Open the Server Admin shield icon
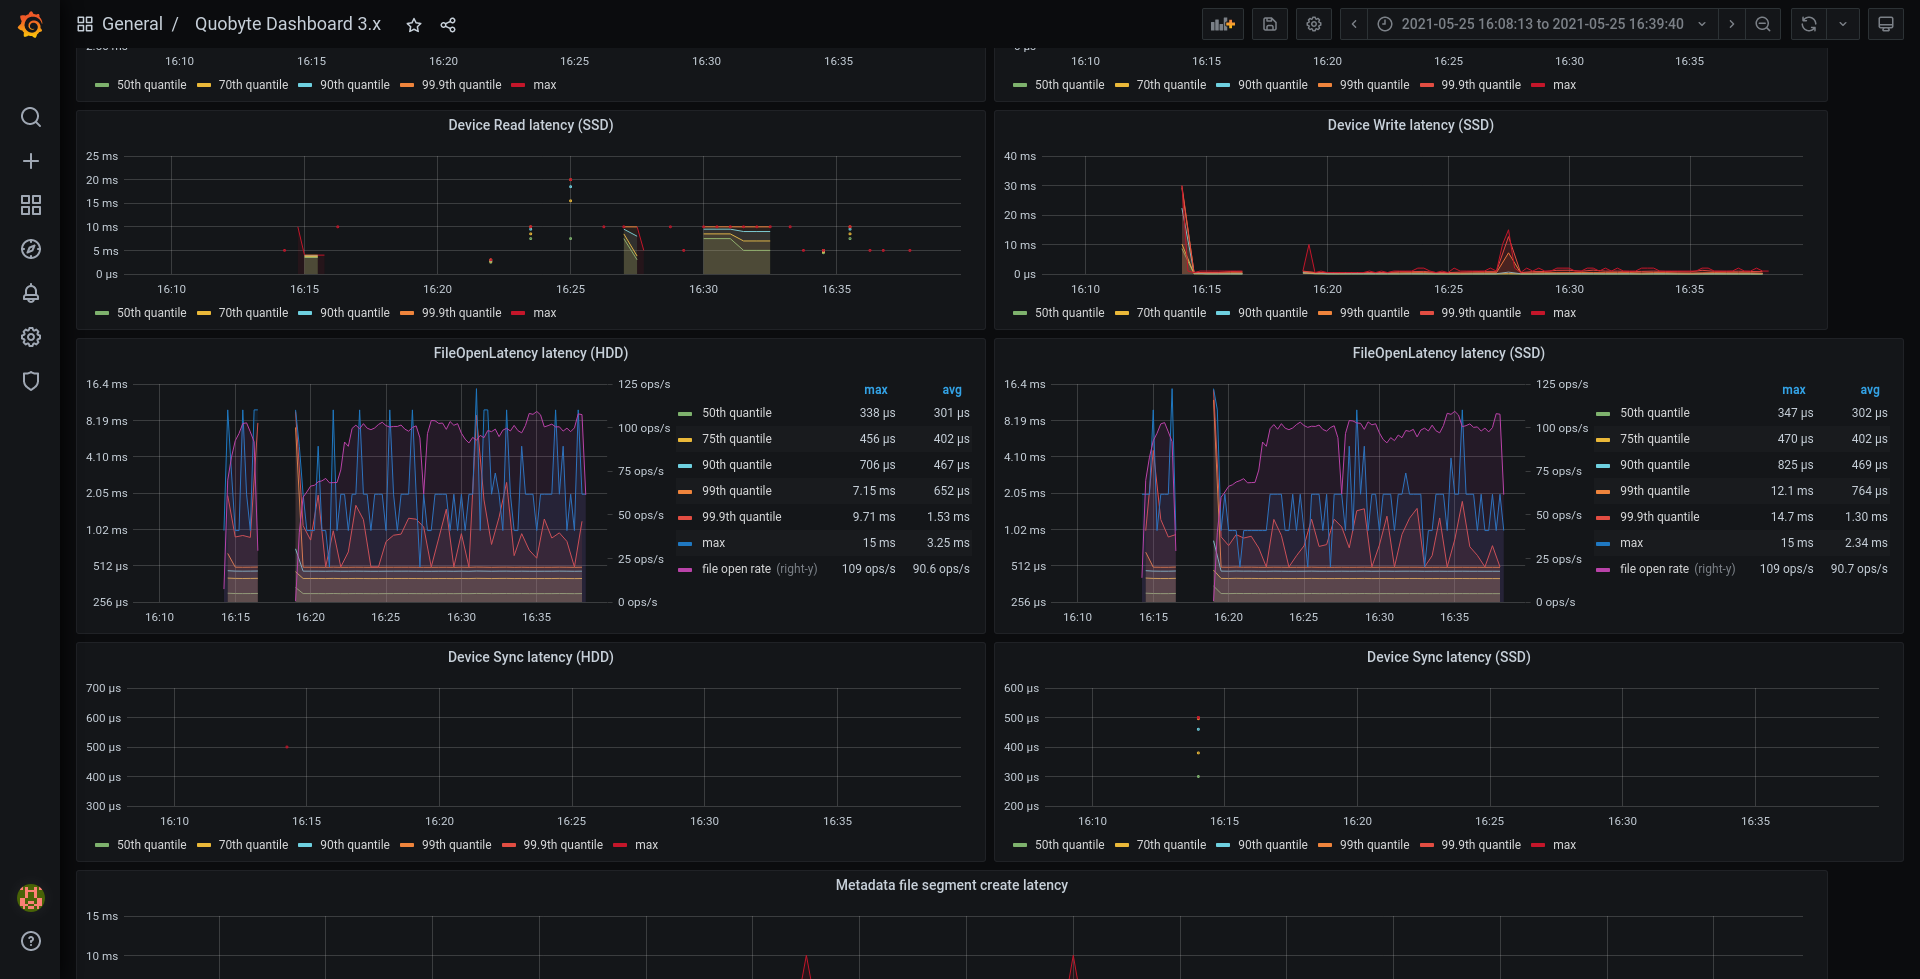Viewport: 1920px width, 979px height. 31,381
